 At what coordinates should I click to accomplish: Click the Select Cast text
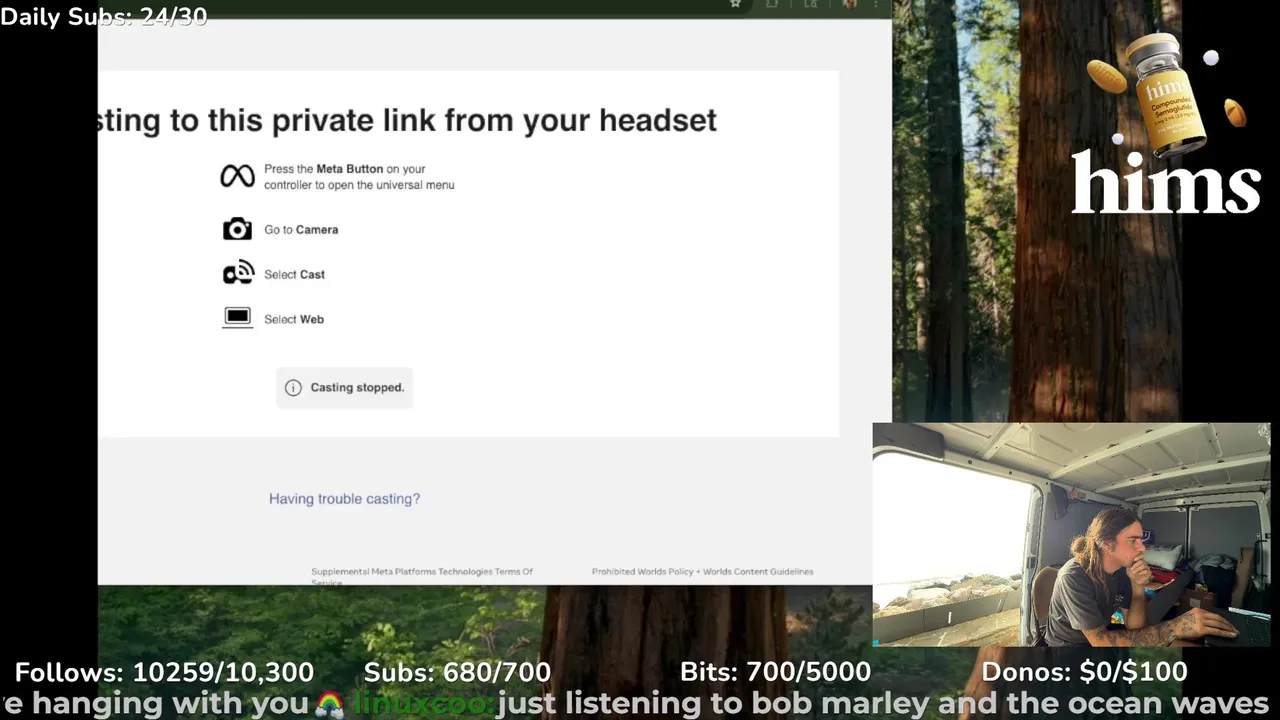(294, 275)
